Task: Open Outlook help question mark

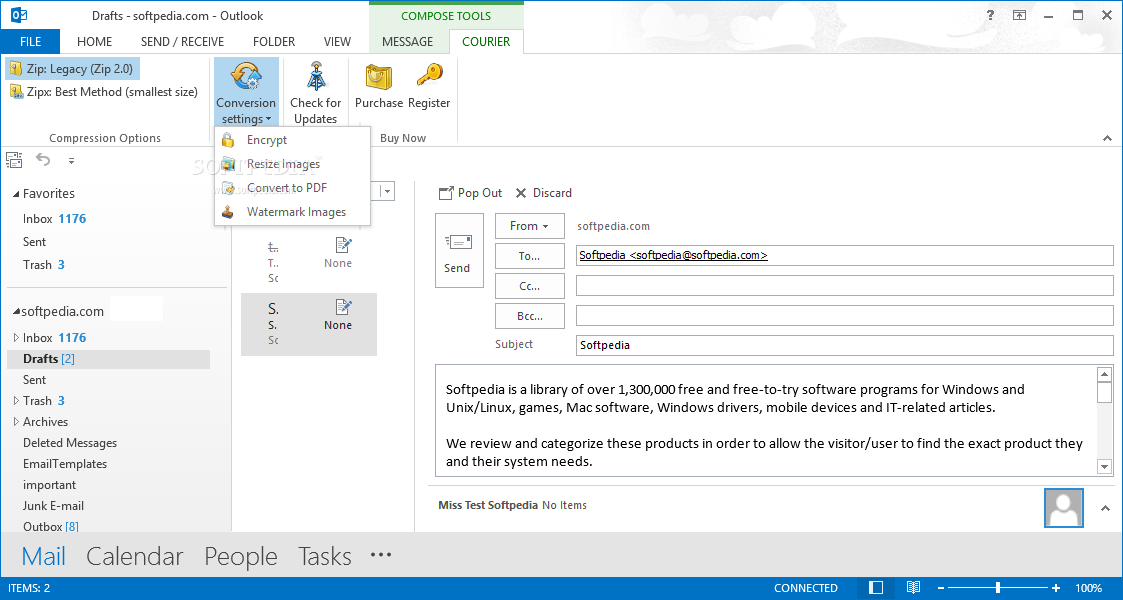Action: (991, 15)
